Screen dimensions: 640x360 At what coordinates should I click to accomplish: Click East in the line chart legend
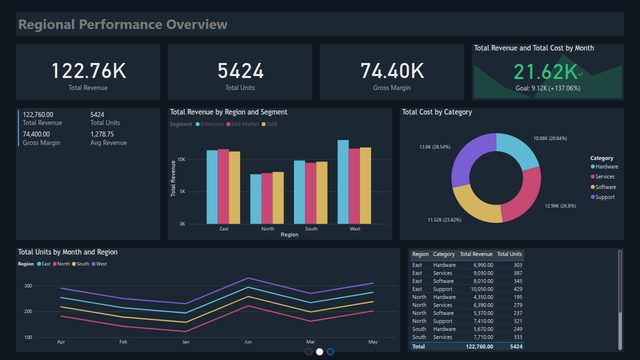point(44,264)
